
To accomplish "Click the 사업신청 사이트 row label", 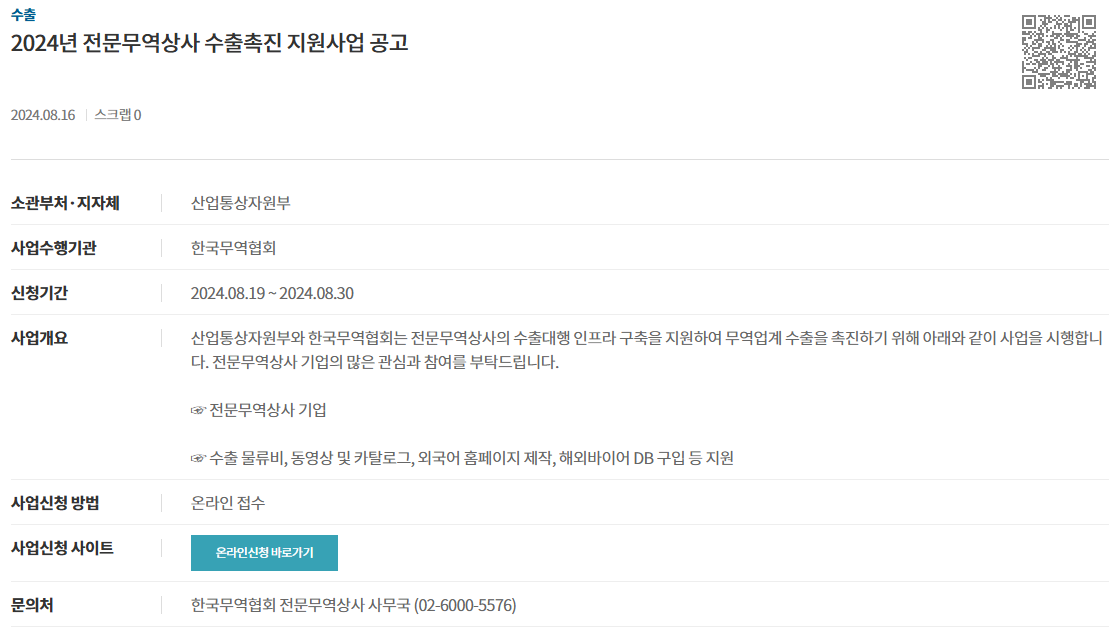I will (x=62, y=548).
